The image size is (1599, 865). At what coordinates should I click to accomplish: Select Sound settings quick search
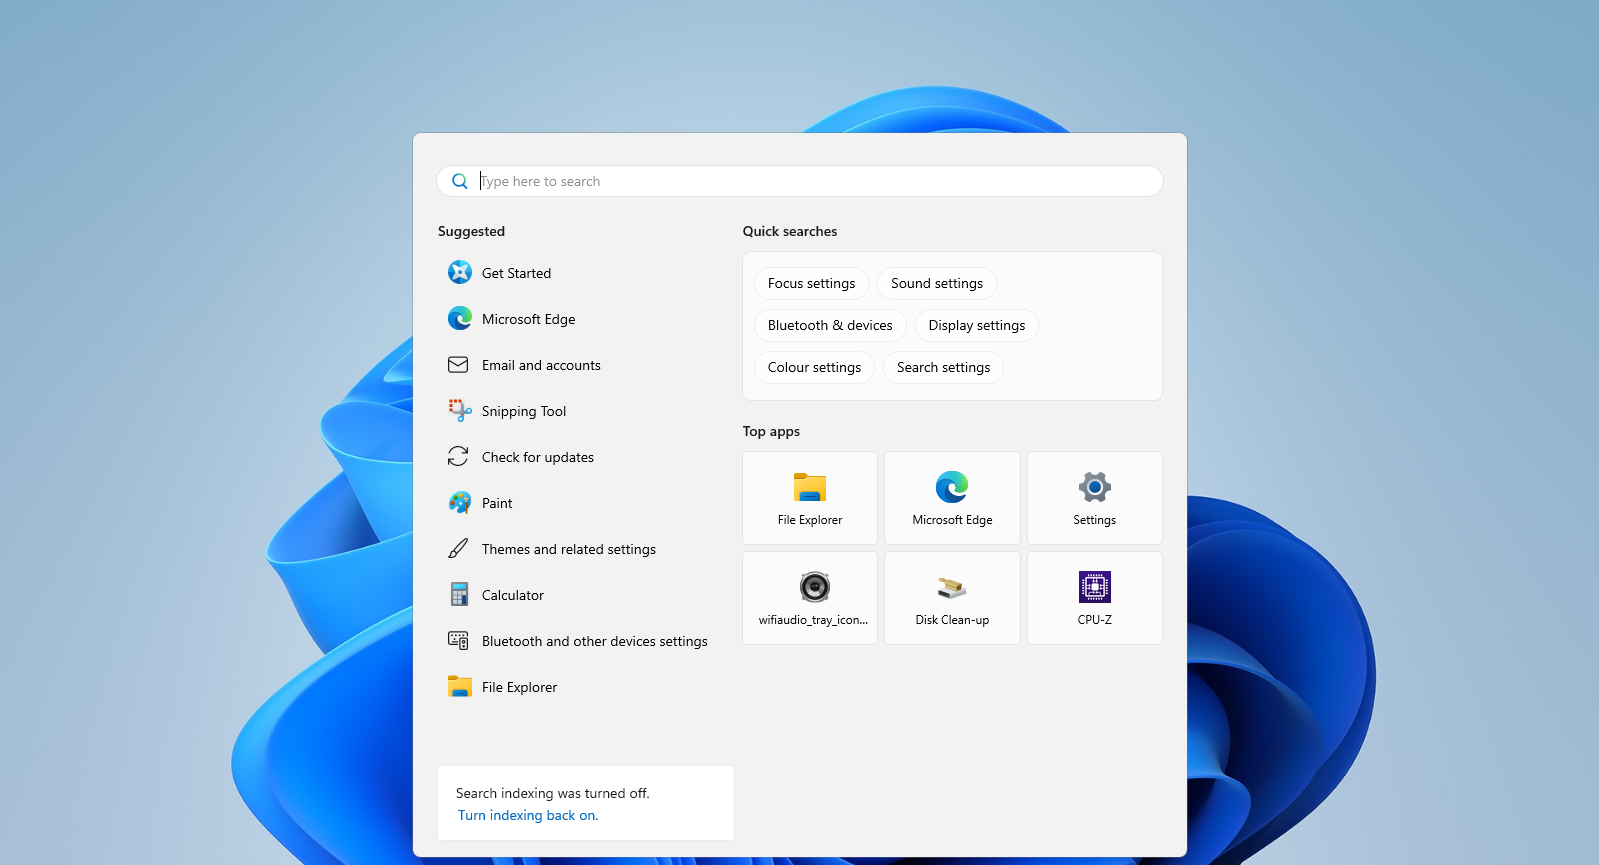coord(937,283)
